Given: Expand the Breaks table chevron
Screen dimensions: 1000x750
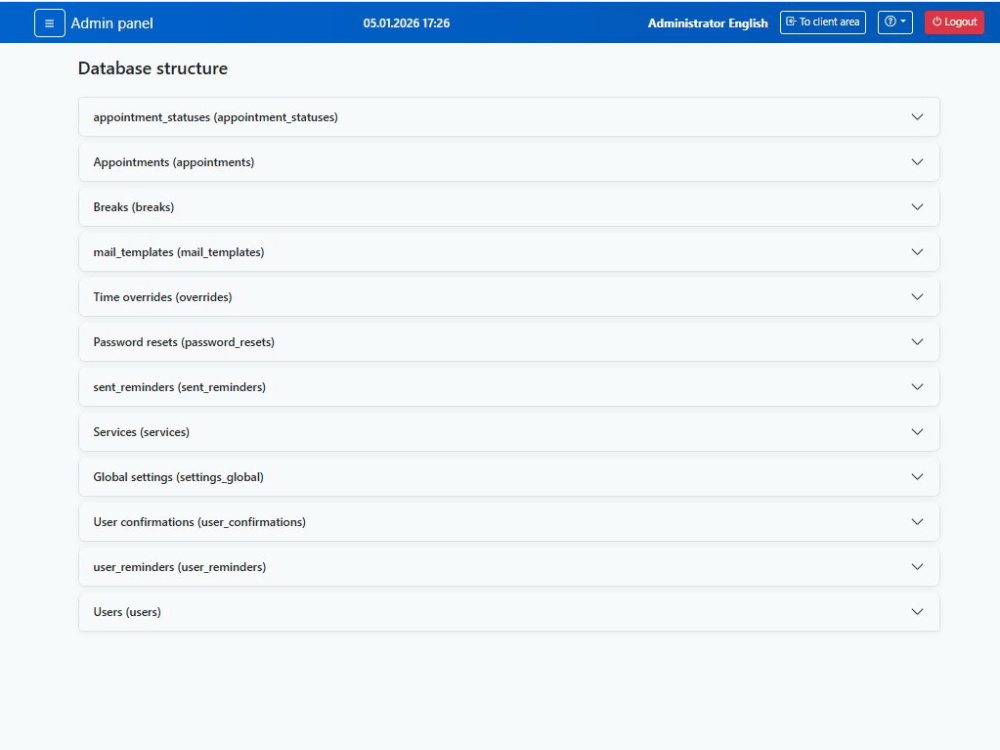Looking at the screenshot, I should (917, 207).
